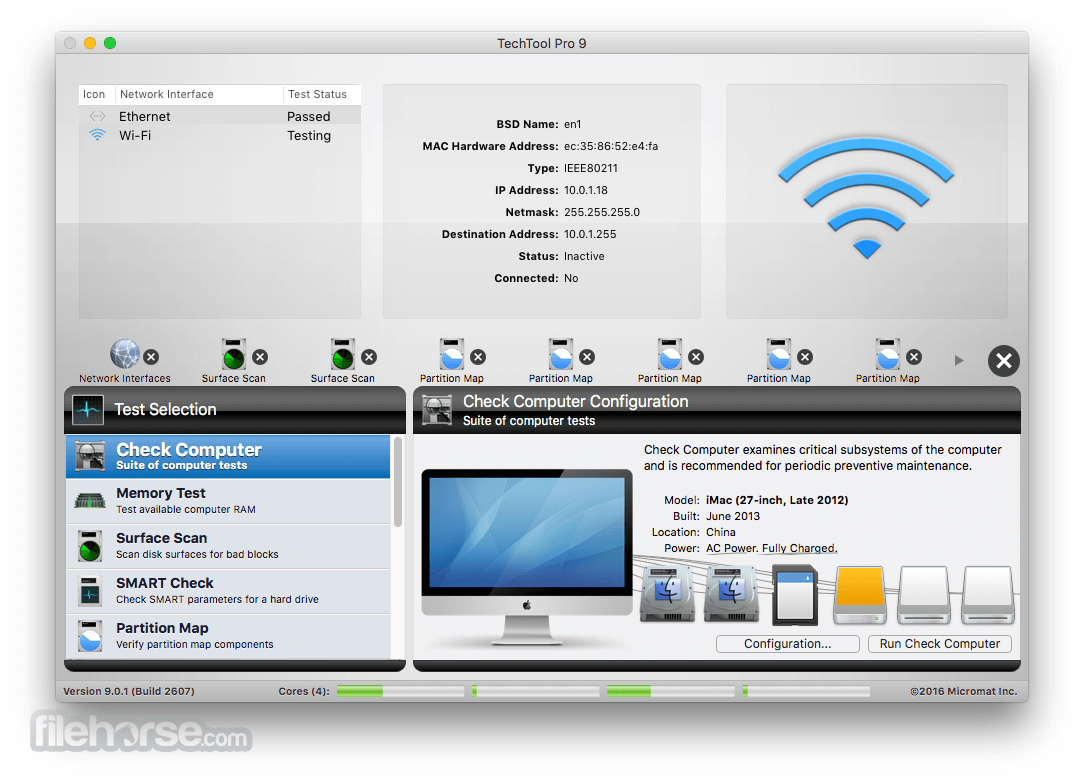This screenshot has width=1084, height=782.
Task: Select the Ethernet row in the interface table
Action: [x=220, y=116]
